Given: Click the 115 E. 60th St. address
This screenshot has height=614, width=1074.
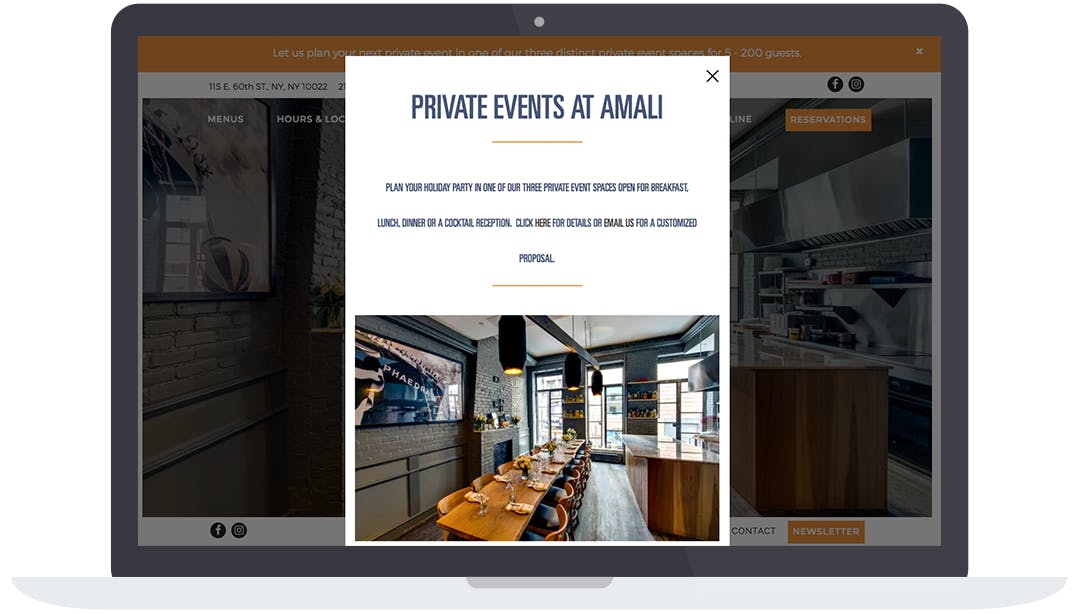Looking at the screenshot, I should pos(268,87).
